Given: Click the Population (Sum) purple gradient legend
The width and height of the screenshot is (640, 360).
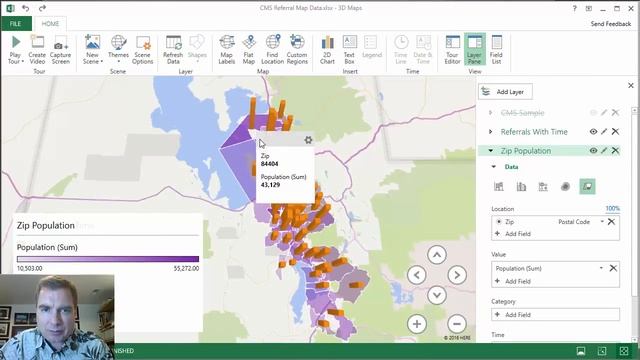Looking at the screenshot, I should pyautogui.click(x=108, y=259).
